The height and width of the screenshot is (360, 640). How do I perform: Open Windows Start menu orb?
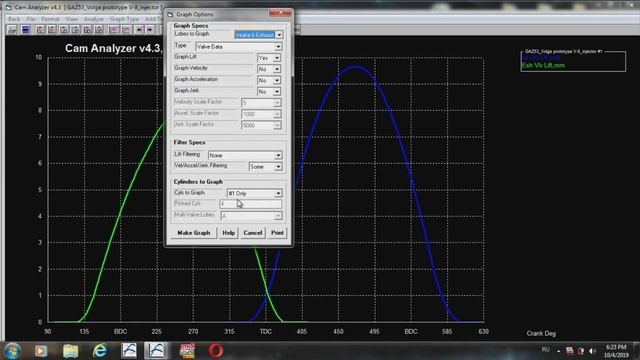click(x=13, y=351)
